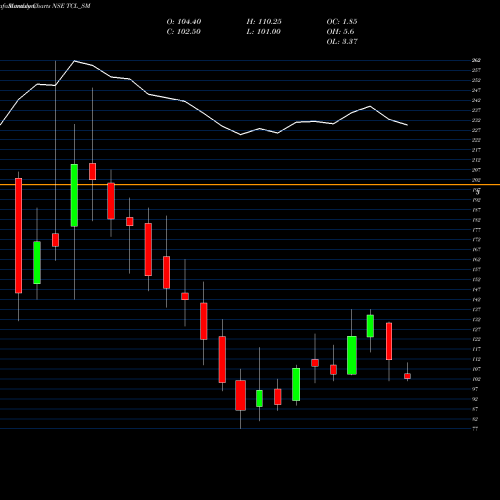The image size is (500, 500).
Task: Click the 167 price axis label
Action: [476, 249]
